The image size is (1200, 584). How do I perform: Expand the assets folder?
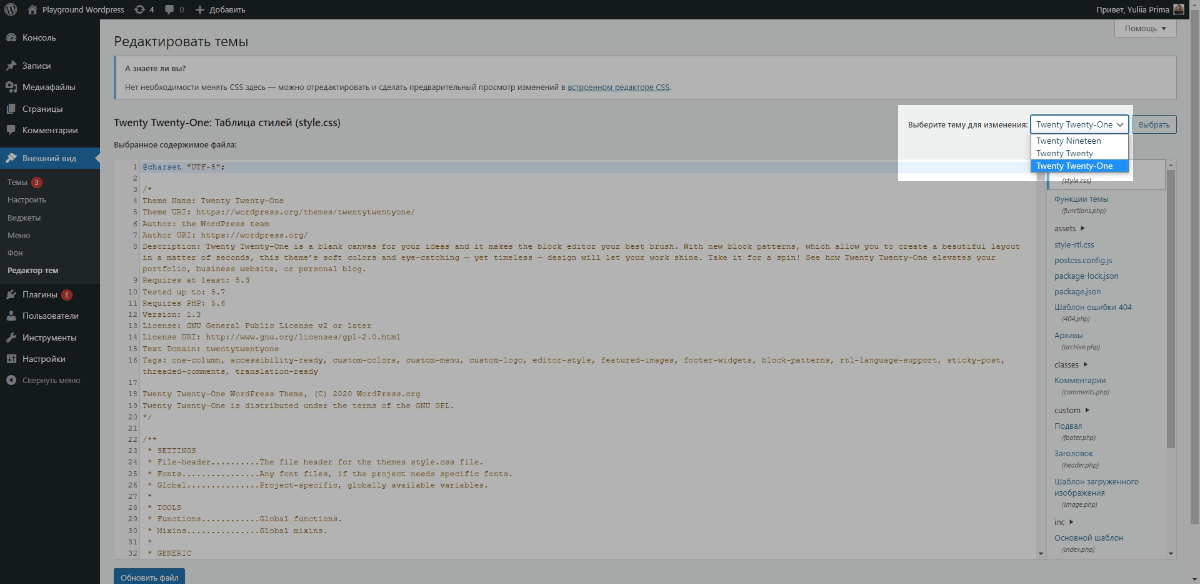click(x=1068, y=228)
